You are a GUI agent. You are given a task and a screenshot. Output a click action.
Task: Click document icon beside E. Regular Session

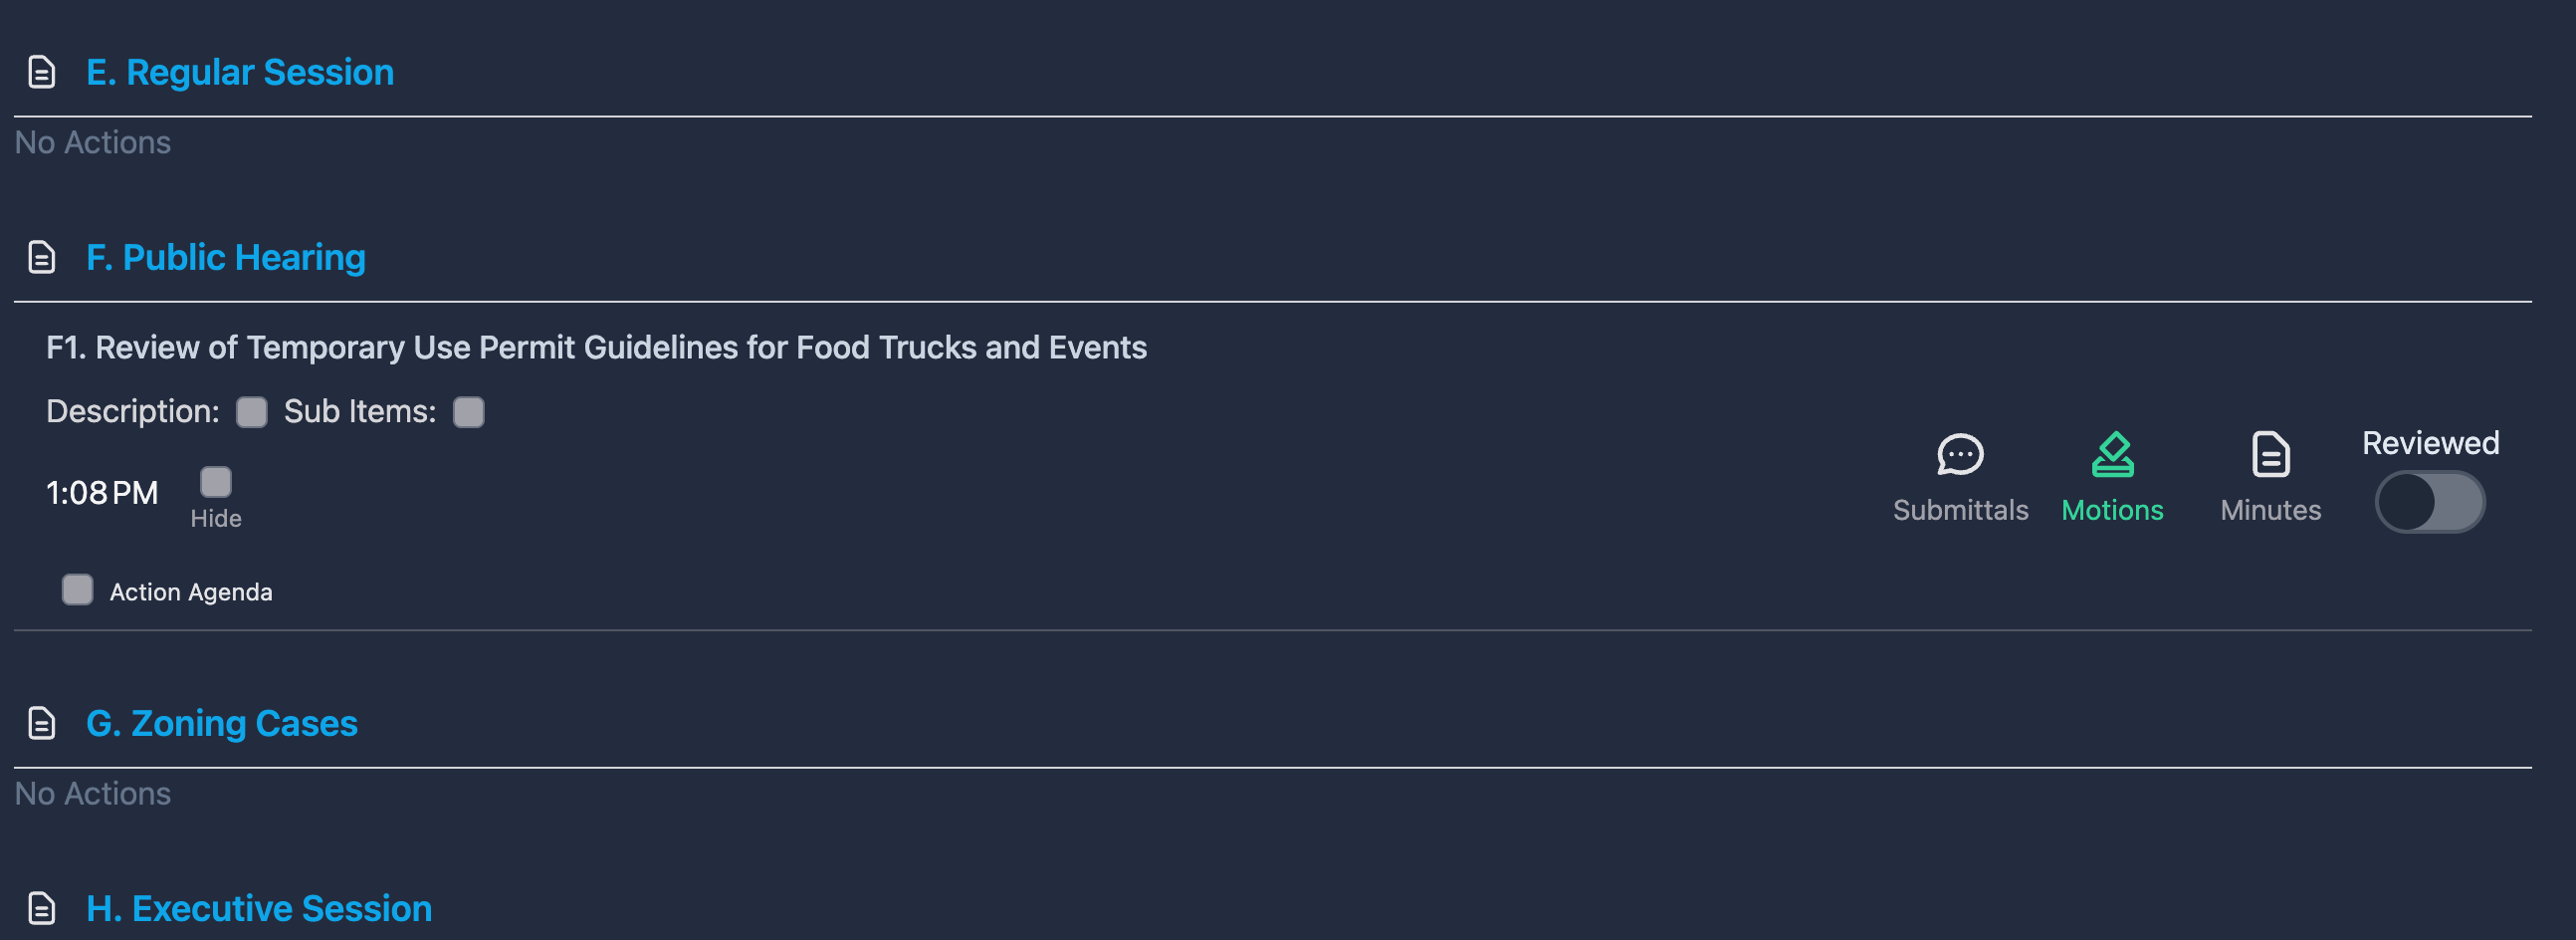pos(41,73)
